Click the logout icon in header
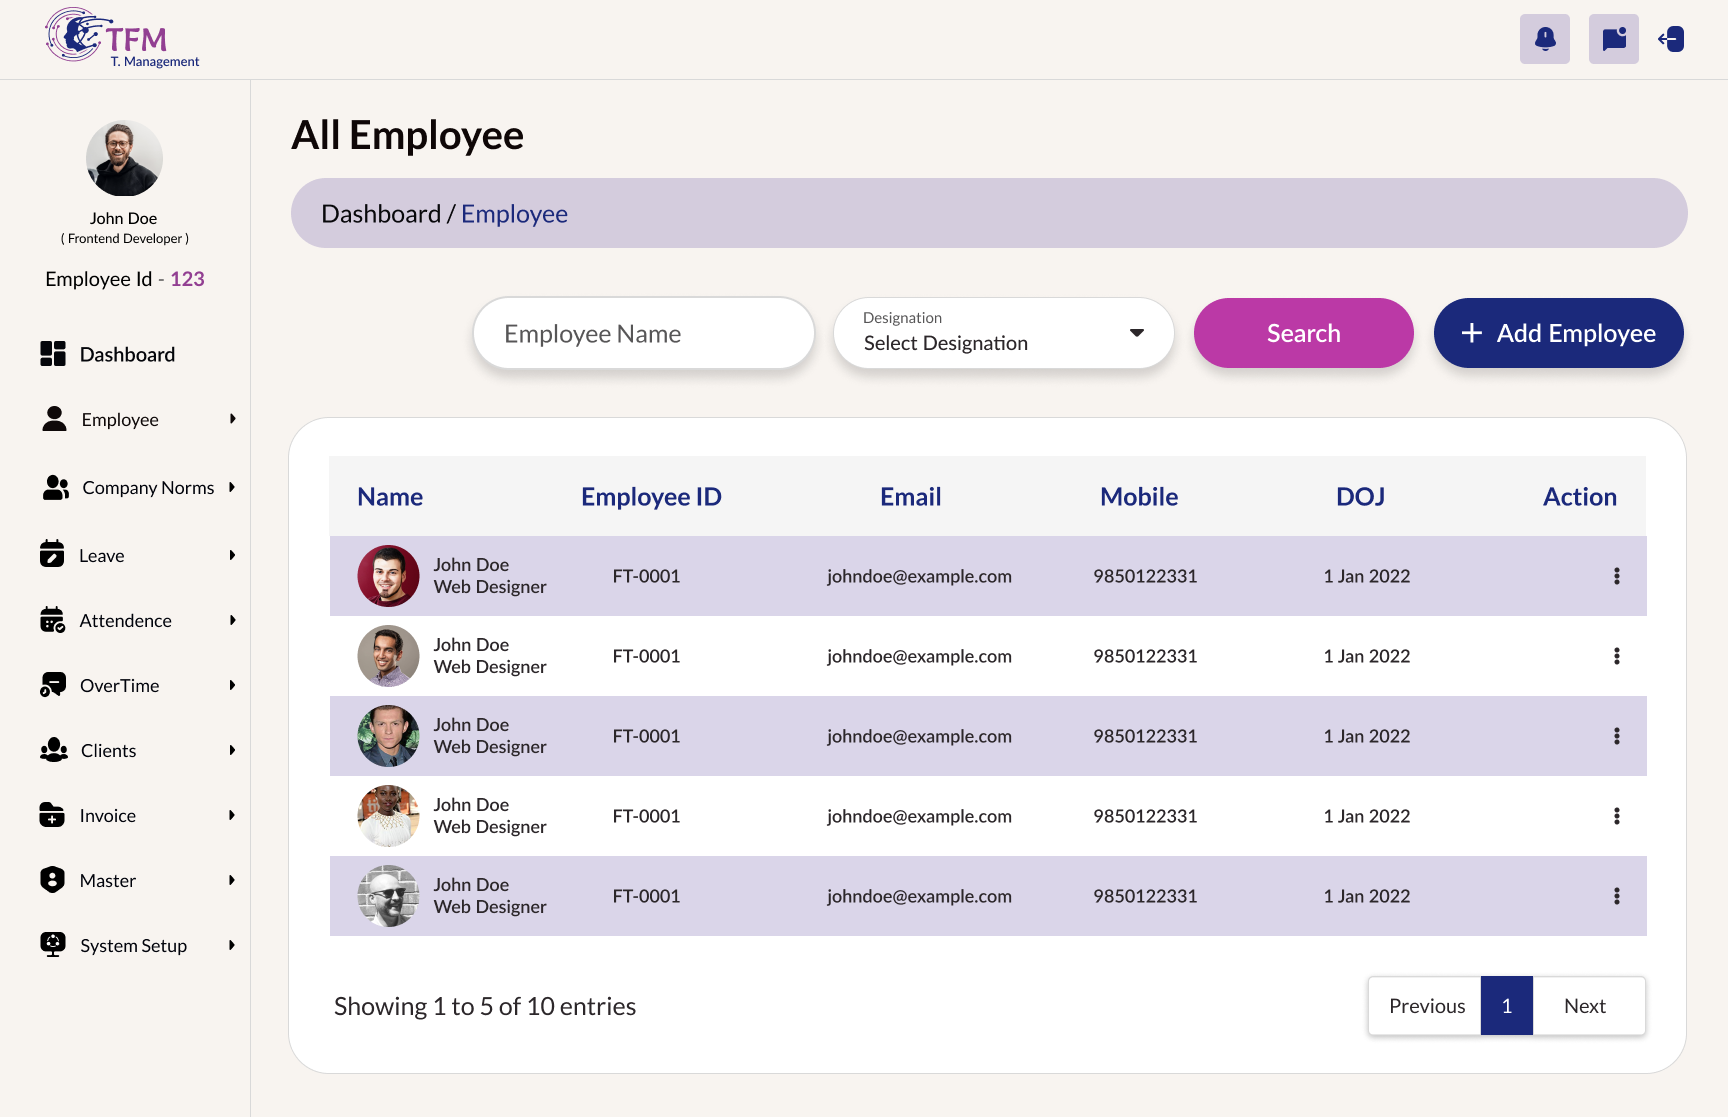 [x=1671, y=39]
